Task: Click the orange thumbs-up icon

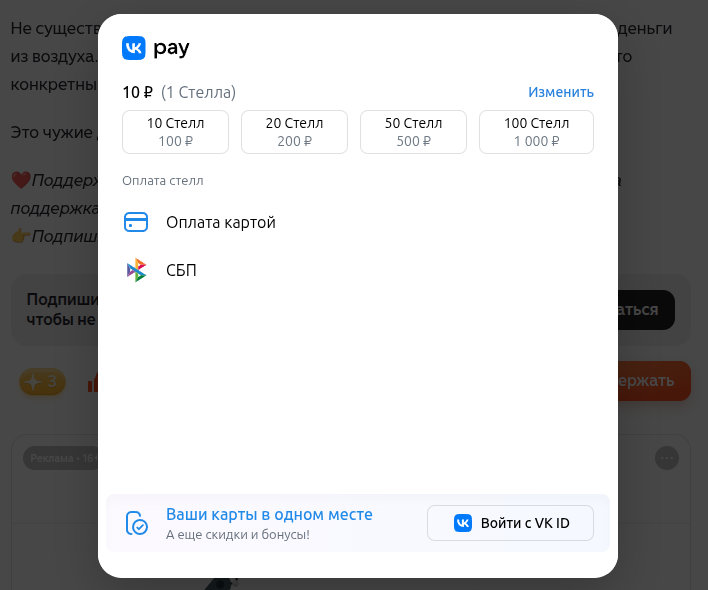Action: coord(93,382)
